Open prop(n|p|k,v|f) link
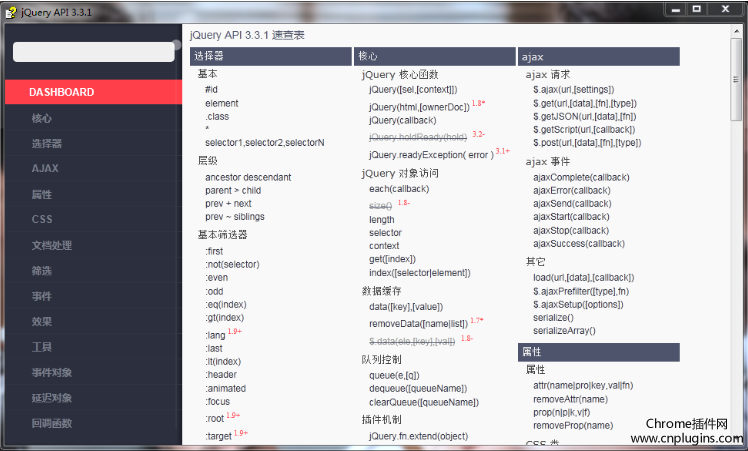Viewport: 748px width, 451px height. 561,412
